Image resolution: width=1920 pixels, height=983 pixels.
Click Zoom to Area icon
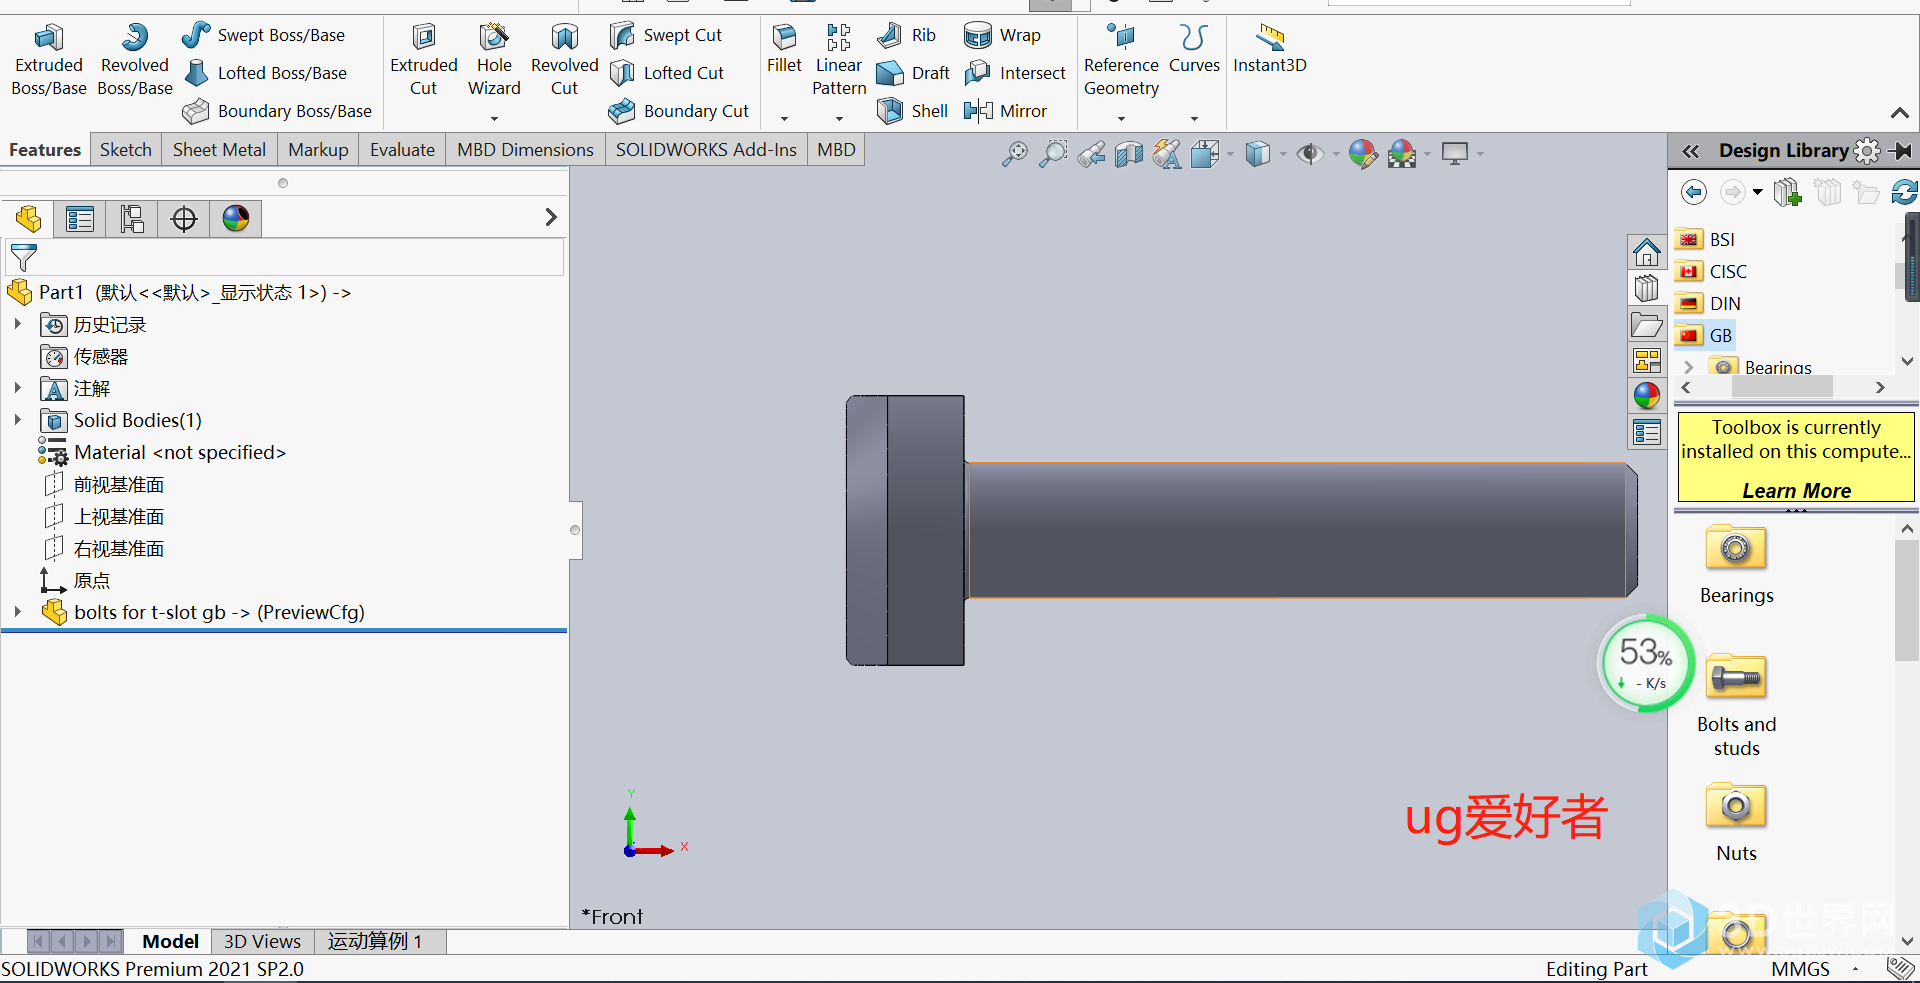tap(1053, 154)
